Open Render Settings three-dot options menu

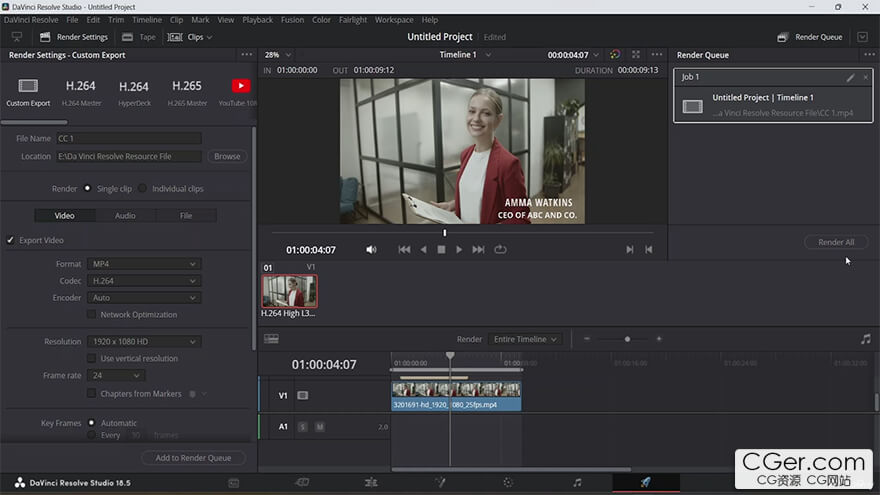click(x=246, y=54)
